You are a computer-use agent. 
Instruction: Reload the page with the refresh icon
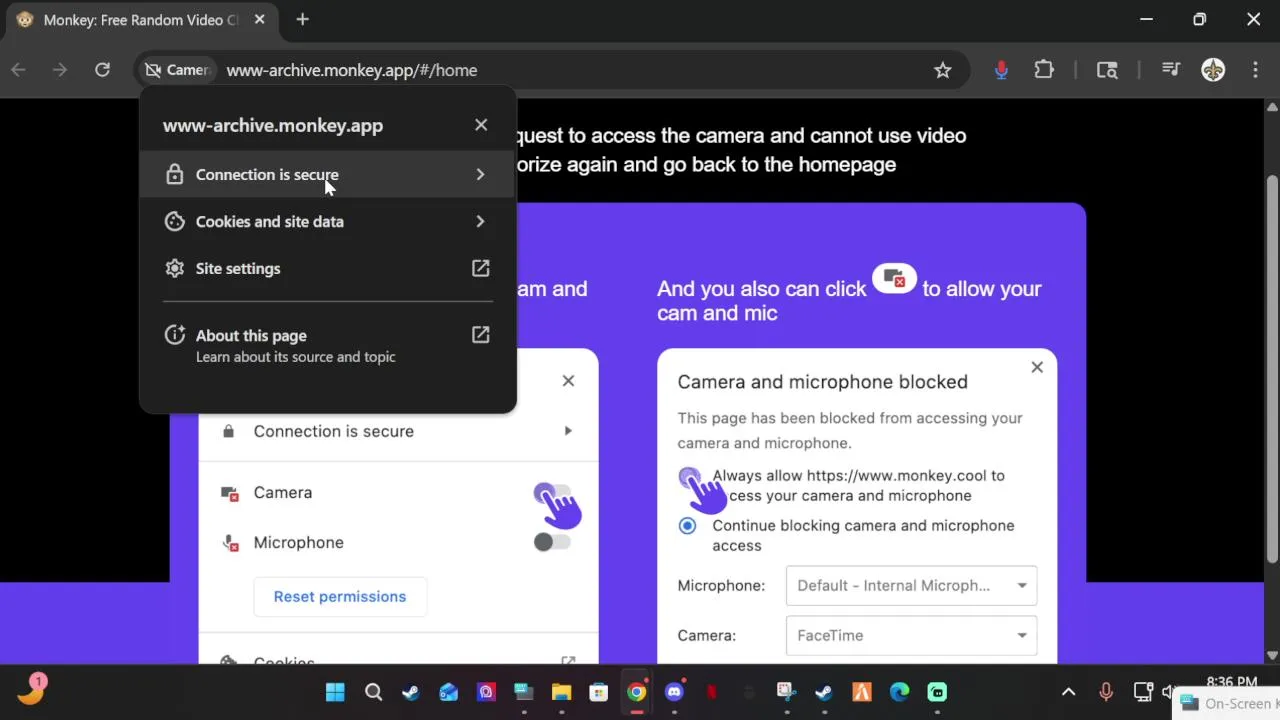(x=102, y=70)
